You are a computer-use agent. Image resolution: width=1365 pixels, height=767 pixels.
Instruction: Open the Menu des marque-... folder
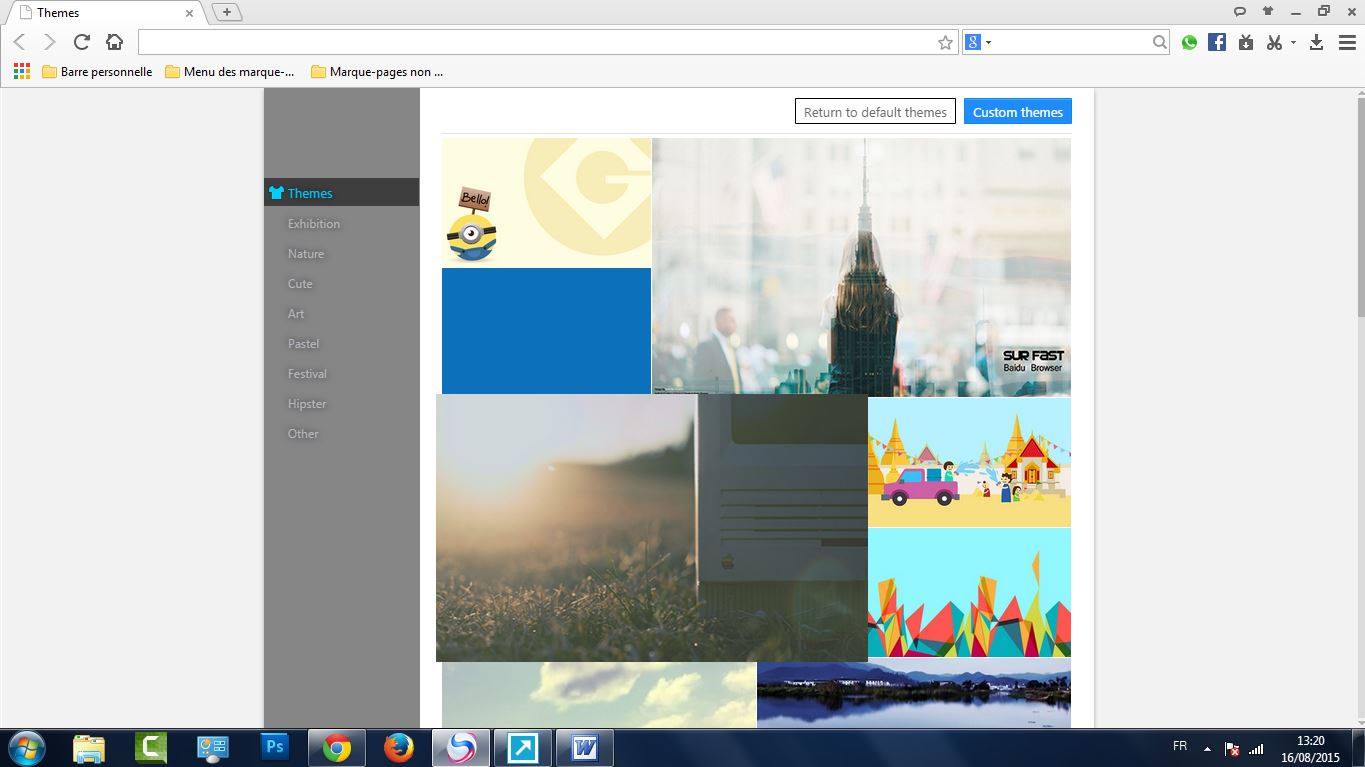(230, 72)
